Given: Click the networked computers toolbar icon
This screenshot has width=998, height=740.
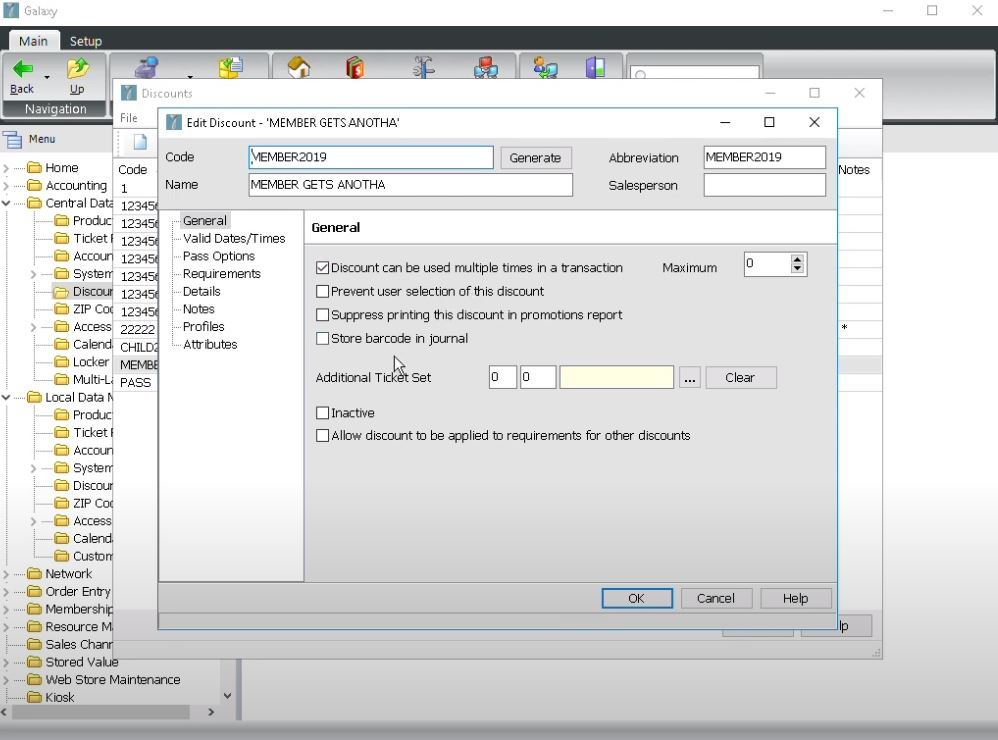Looking at the screenshot, I should pyautogui.click(x=488, y=68).
